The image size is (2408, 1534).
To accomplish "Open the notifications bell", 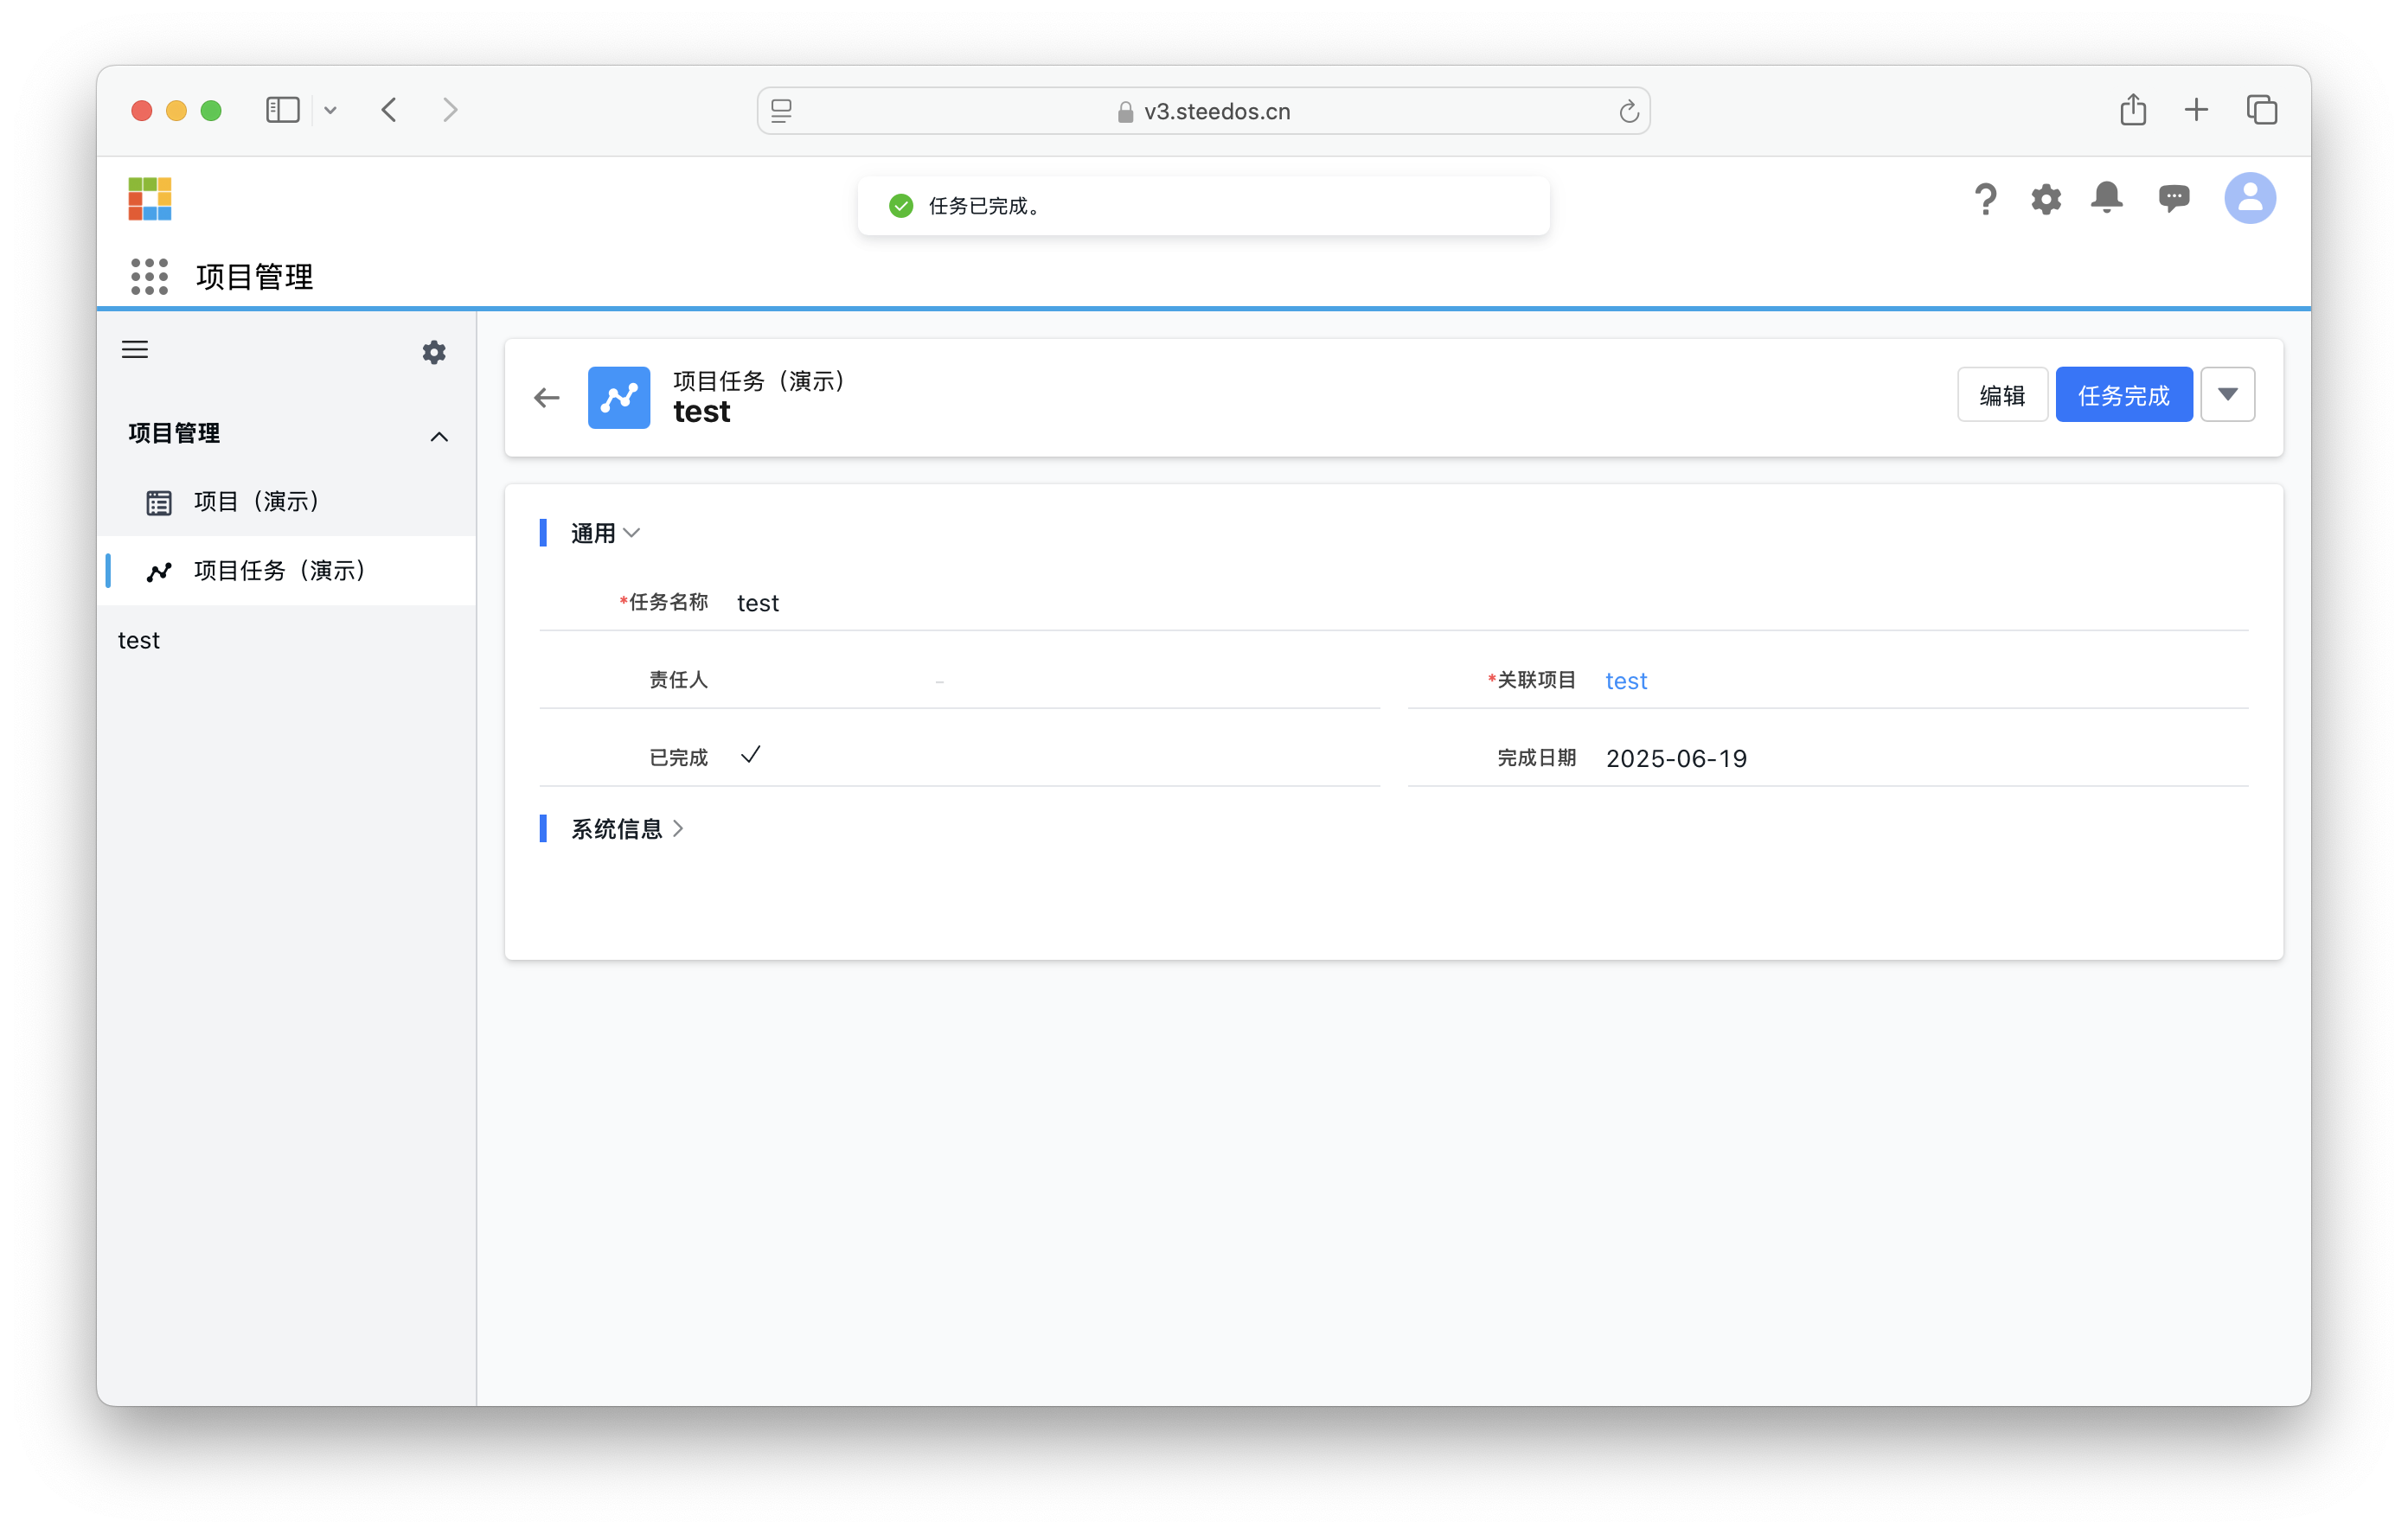I will coord(2107,198).
